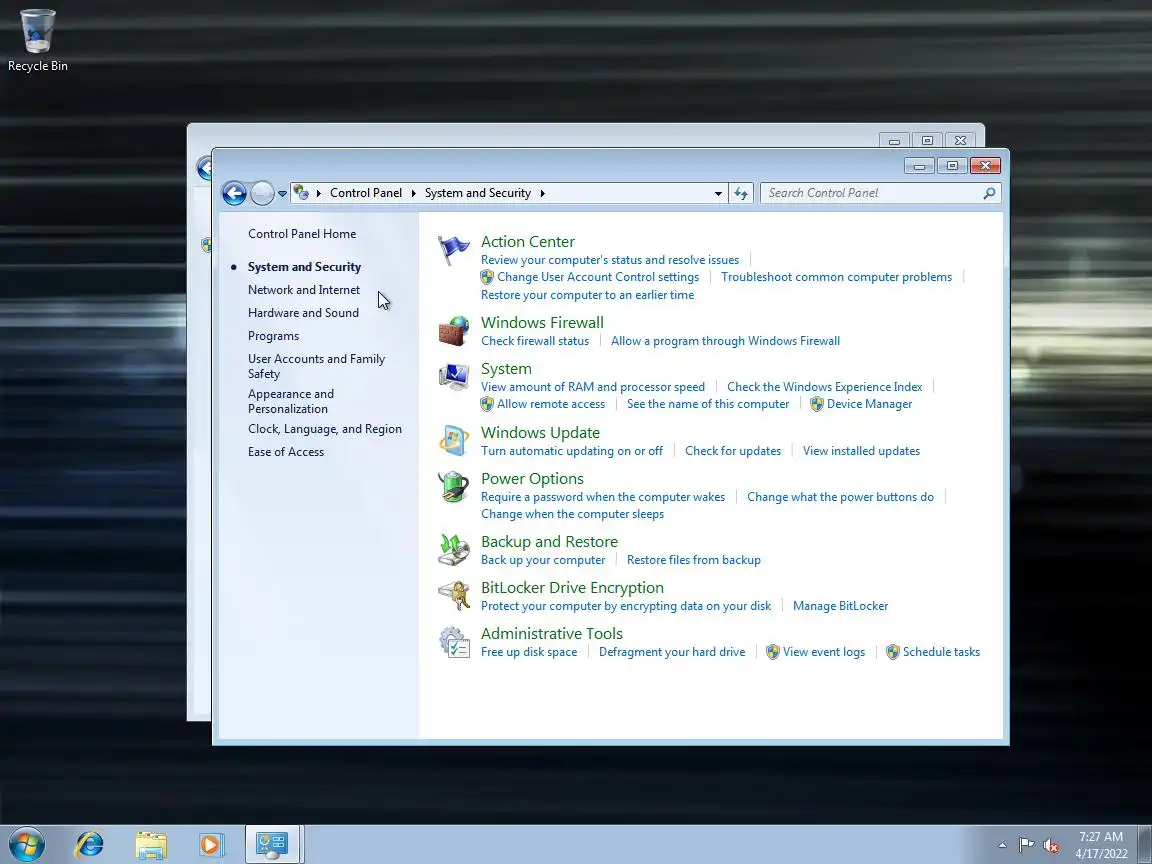Click the System computer monitor icon
This screenshot has width=1152, height=864.
coord(453,377)
